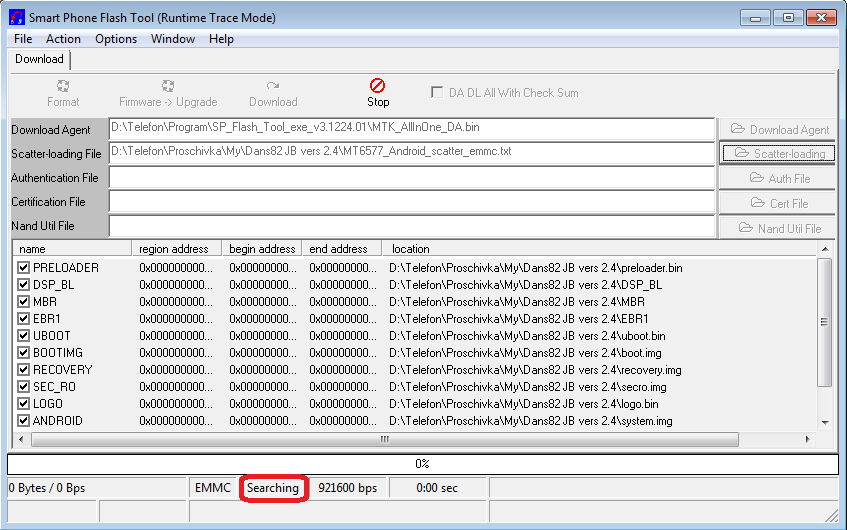847x530 pixels.
Task: Uncheck the LOGO partition checkbox
Action: [23, 404]
